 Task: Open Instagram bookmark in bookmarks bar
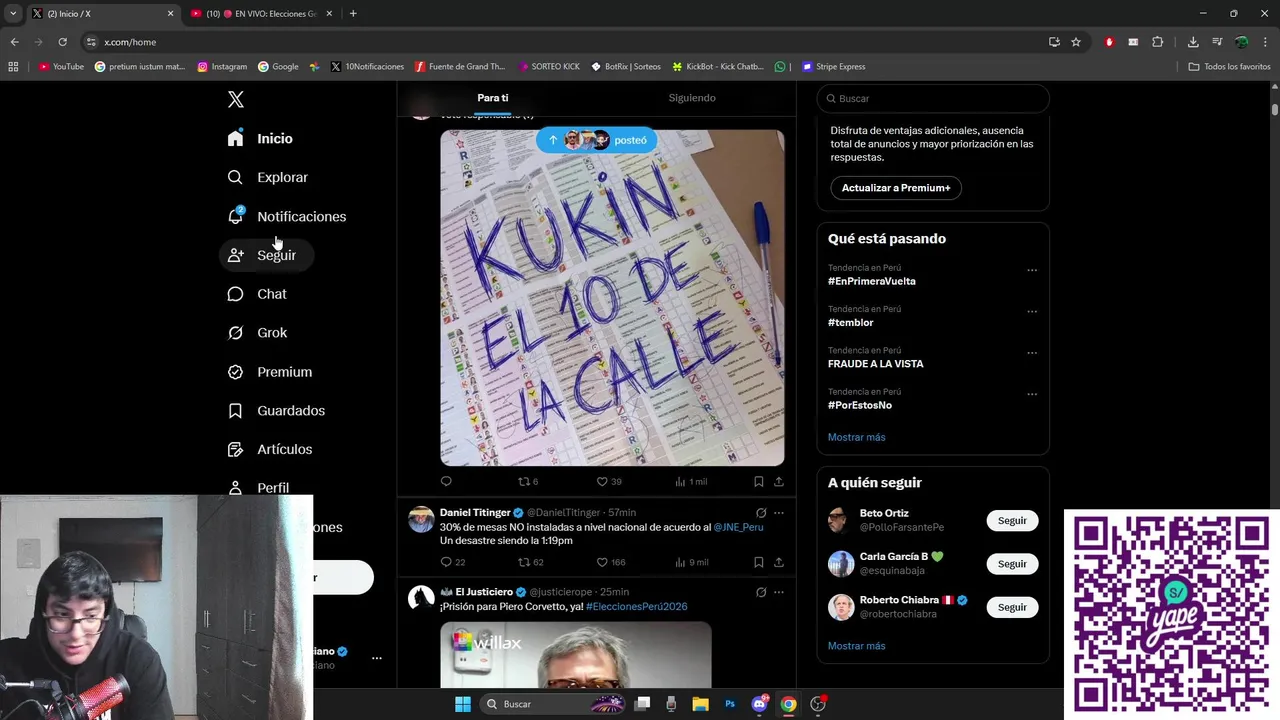tap(222, 67)
